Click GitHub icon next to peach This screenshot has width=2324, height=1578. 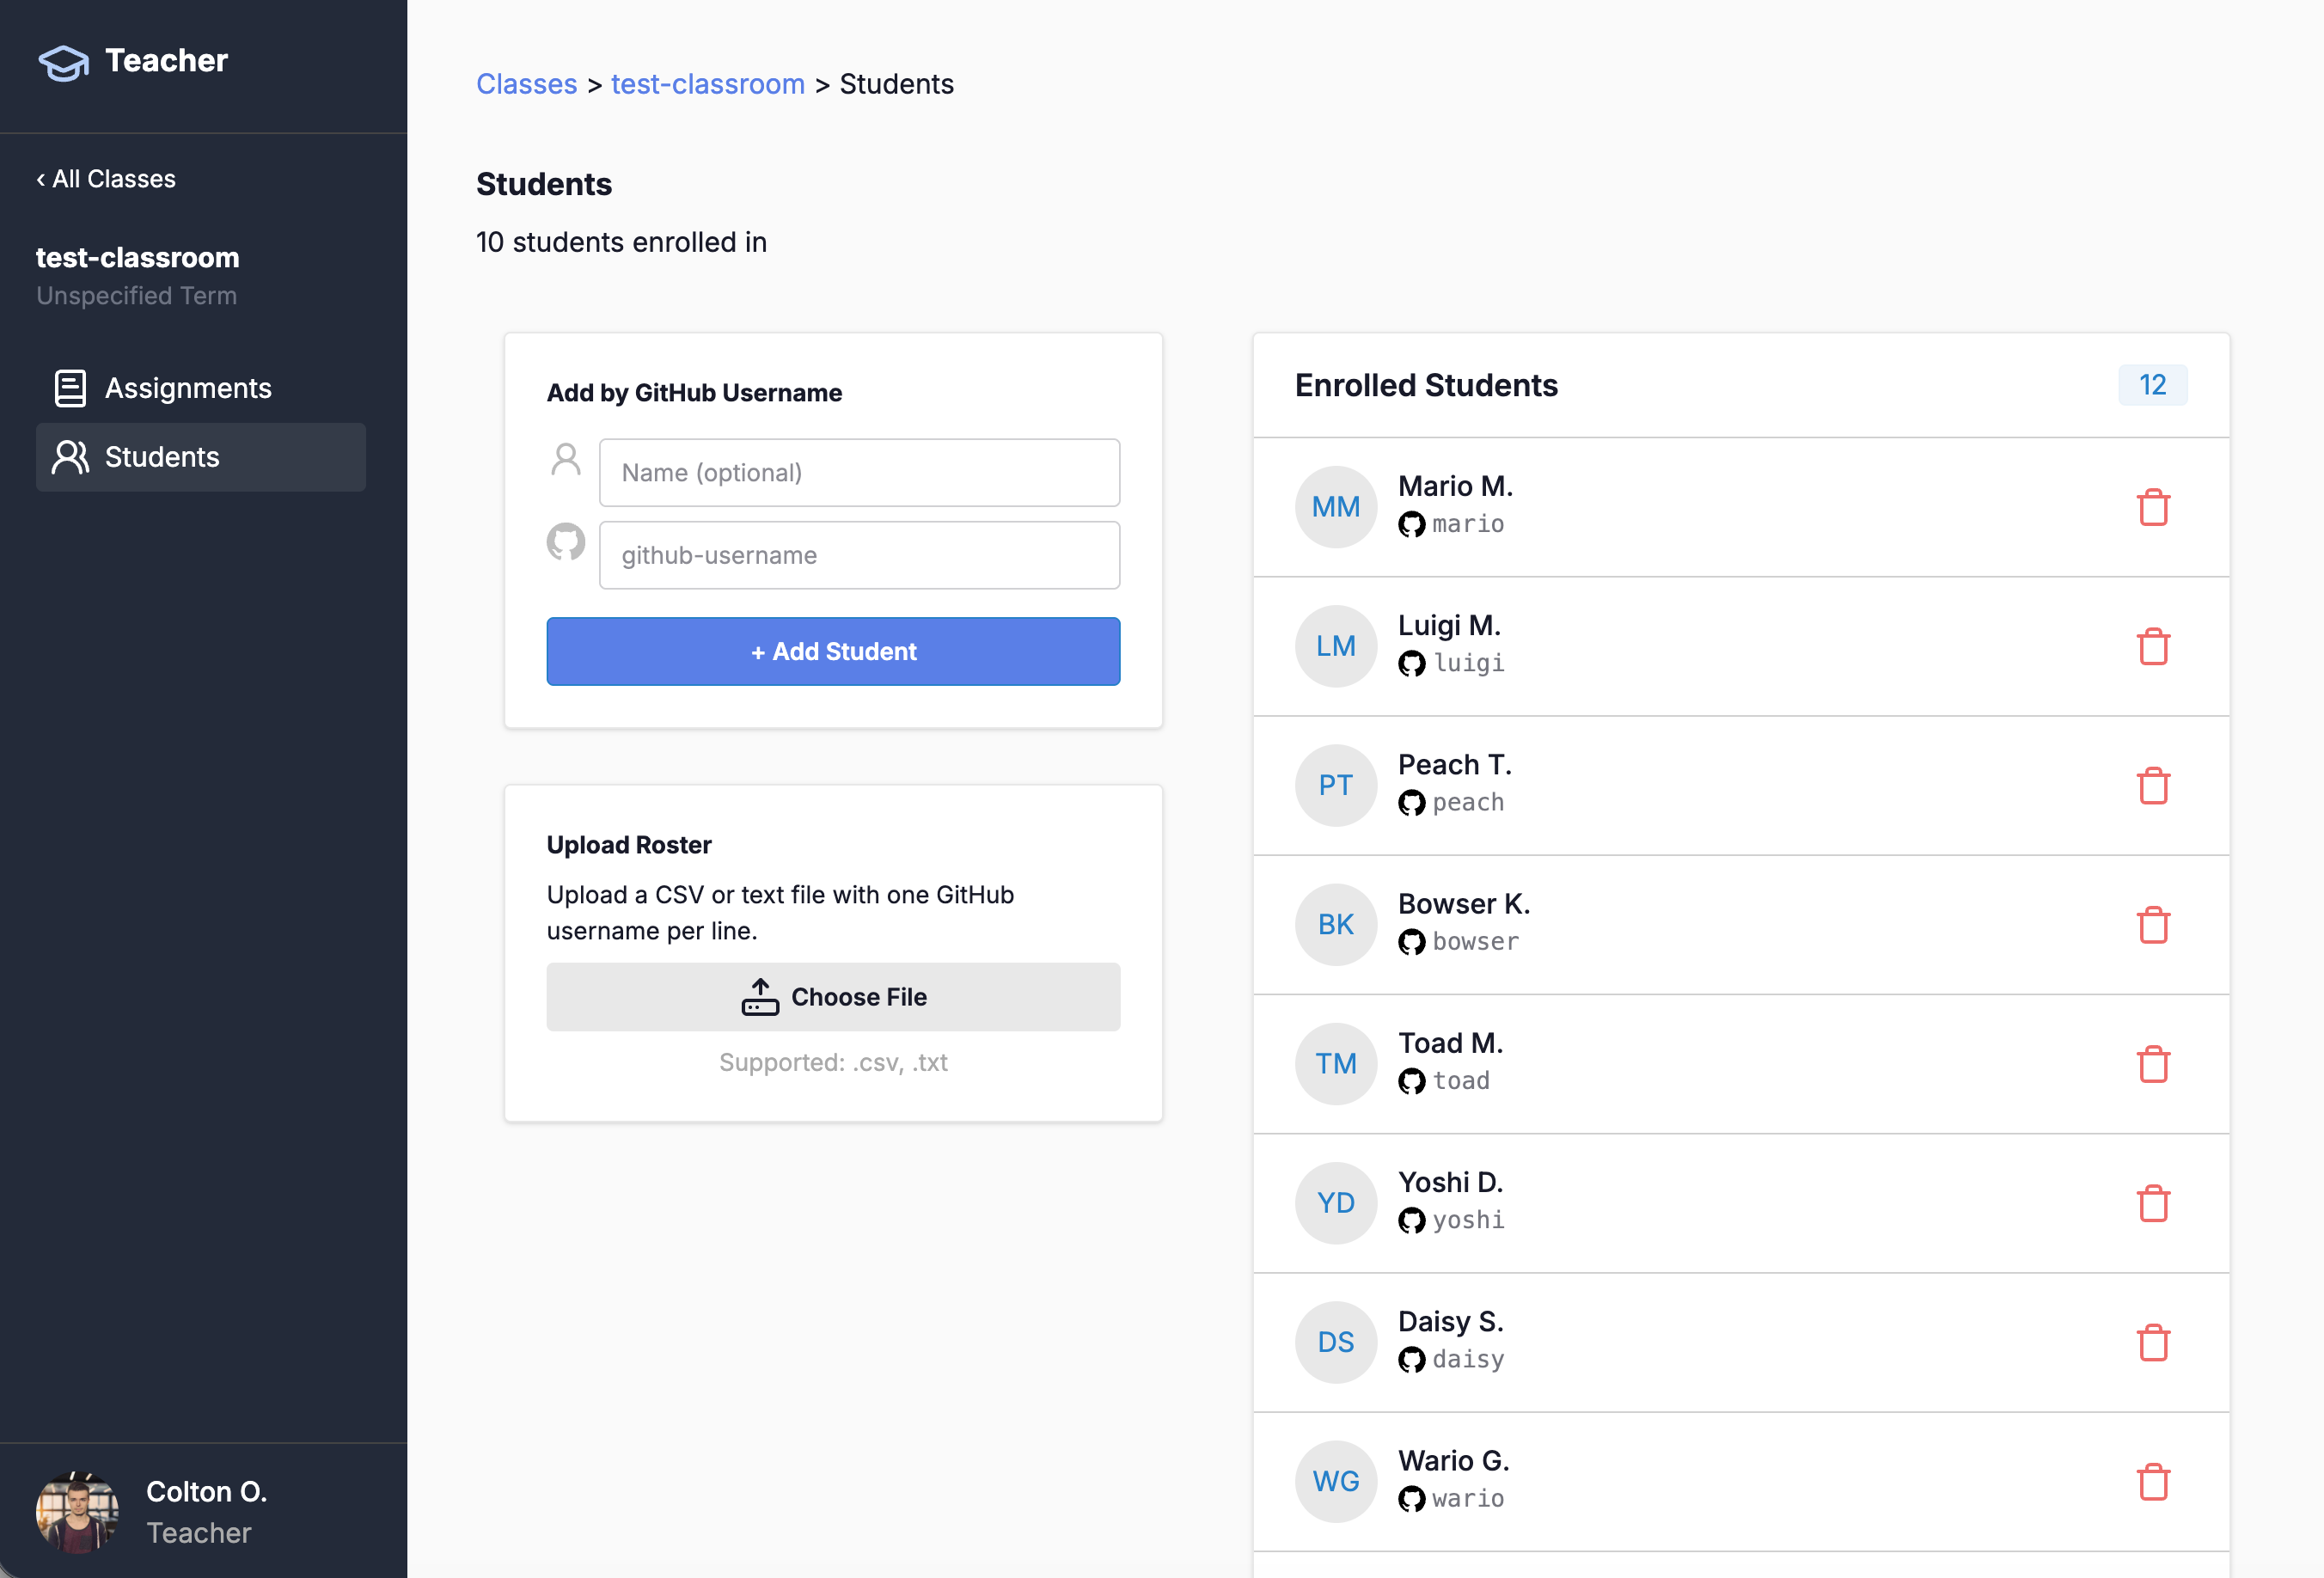coord(1411,803)
